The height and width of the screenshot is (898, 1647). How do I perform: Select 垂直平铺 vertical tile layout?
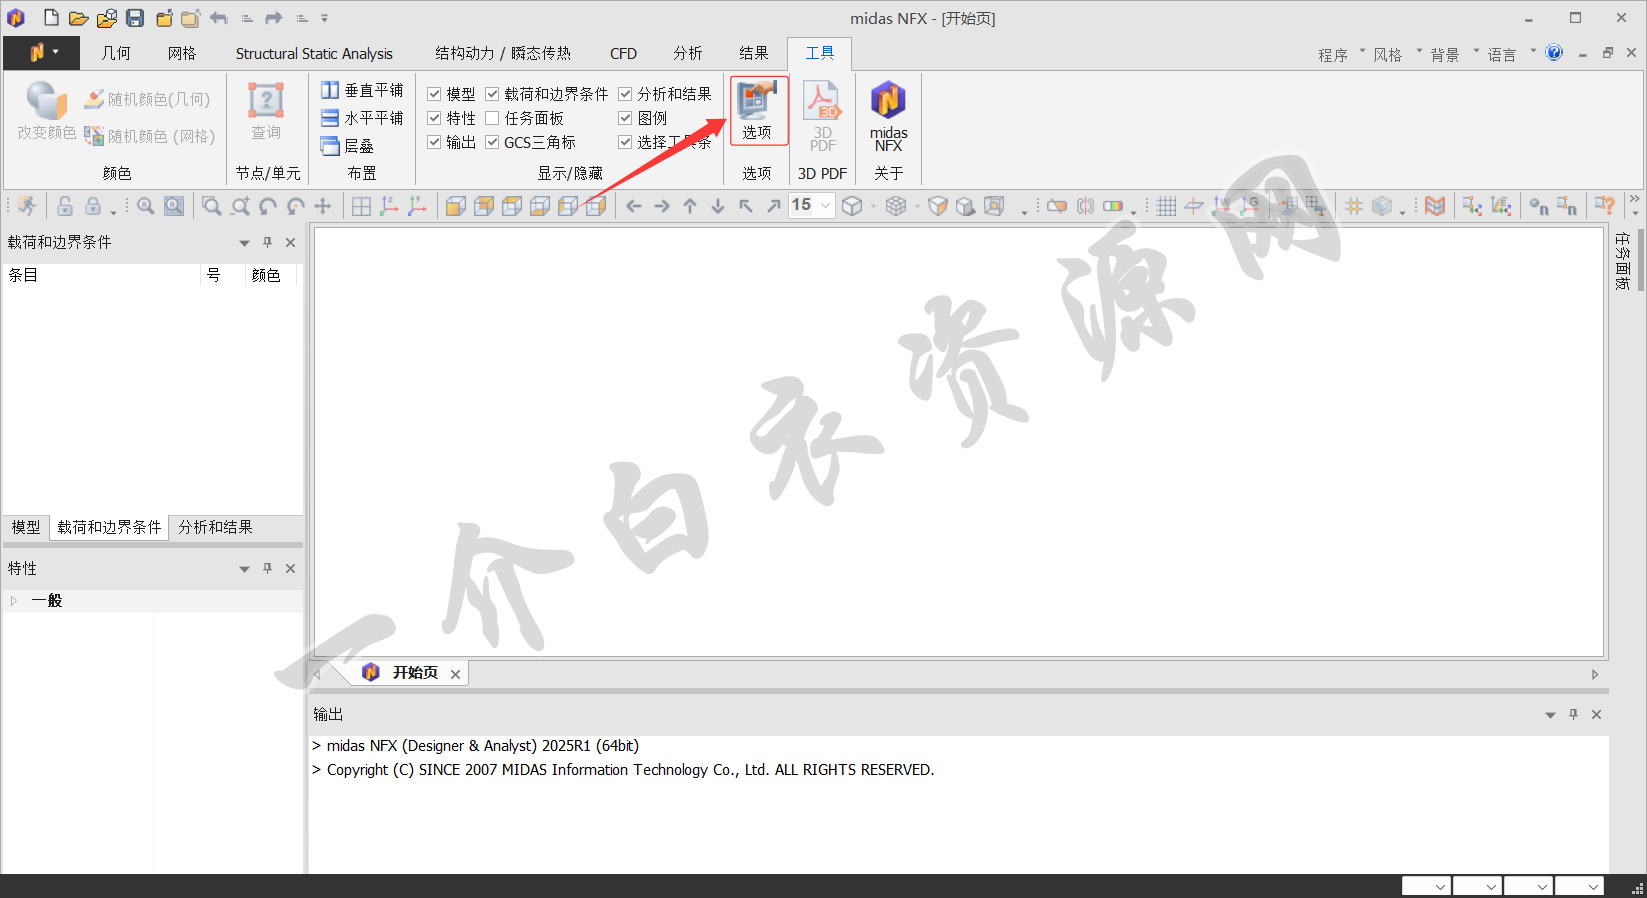point(362,90)
